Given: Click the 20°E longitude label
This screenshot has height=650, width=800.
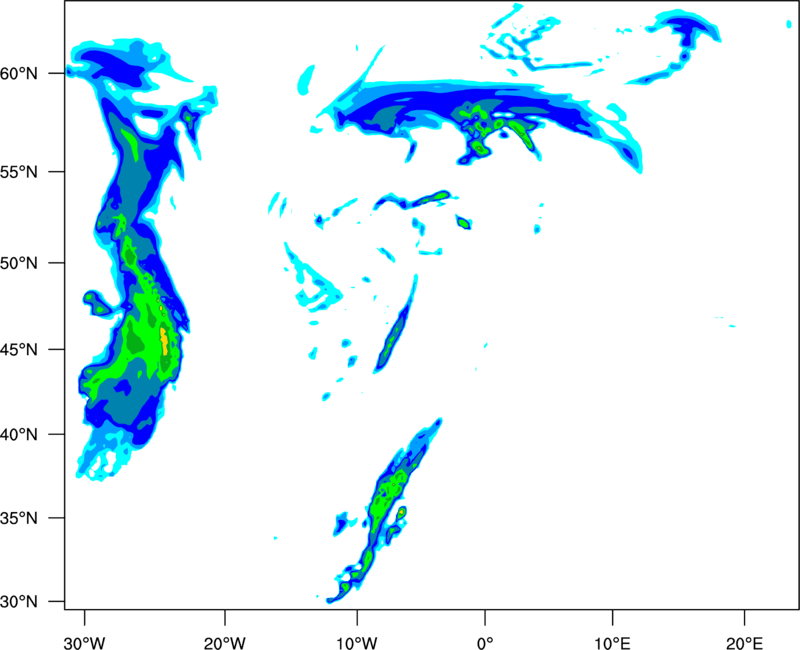Looking at the screenshot, I should pyautogui.click(x=744, y=643).
